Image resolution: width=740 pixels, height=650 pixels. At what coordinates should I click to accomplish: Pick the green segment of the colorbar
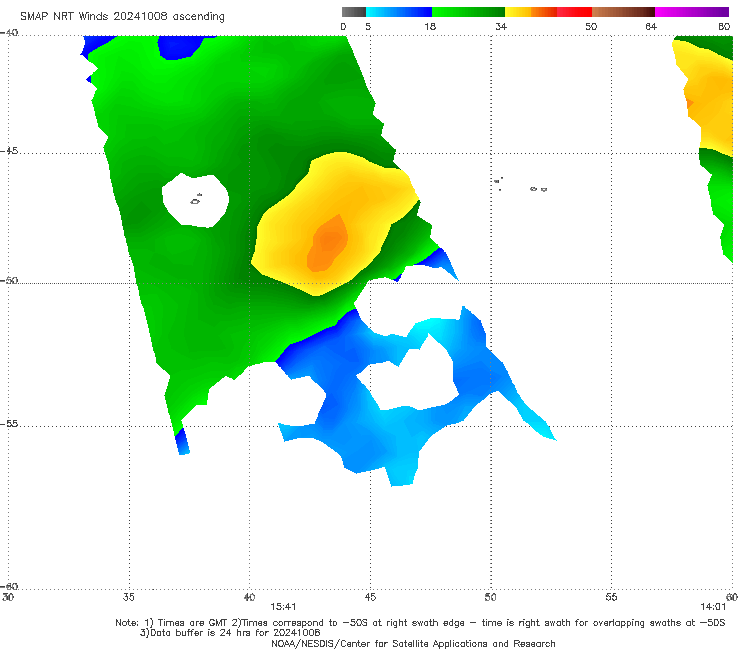(x=468, y=12)
